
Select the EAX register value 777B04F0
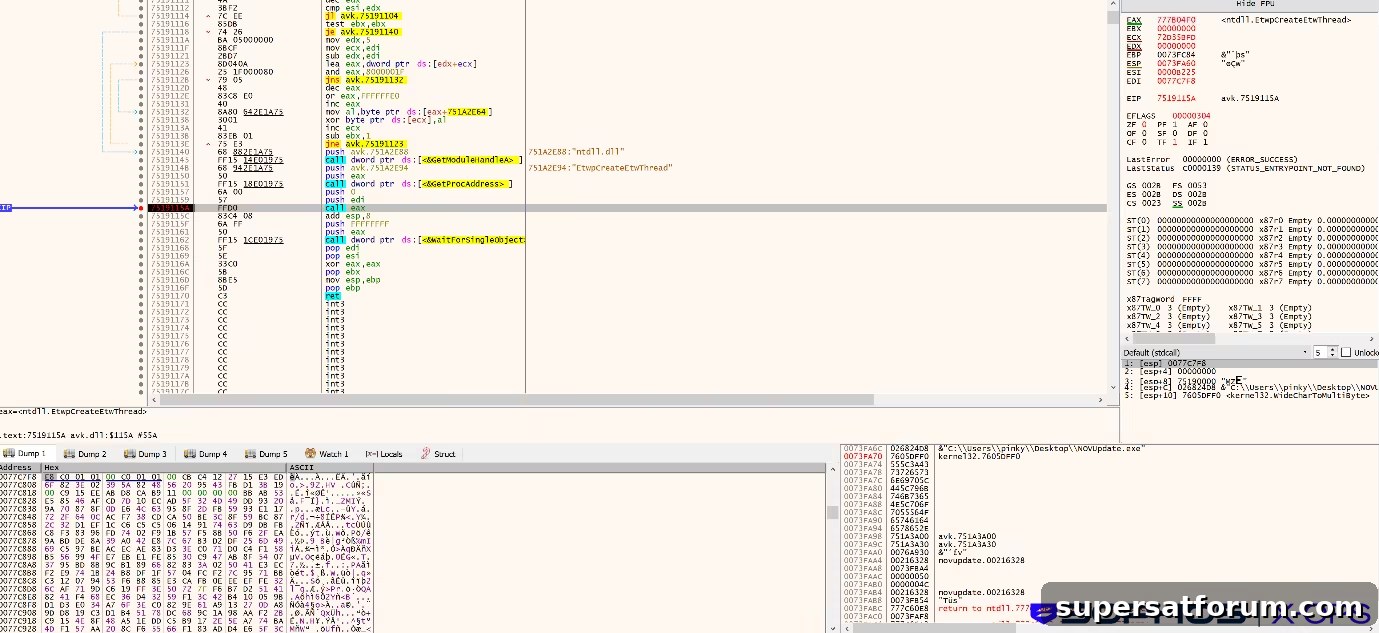pyautogui.click(x=1175, y=20)
